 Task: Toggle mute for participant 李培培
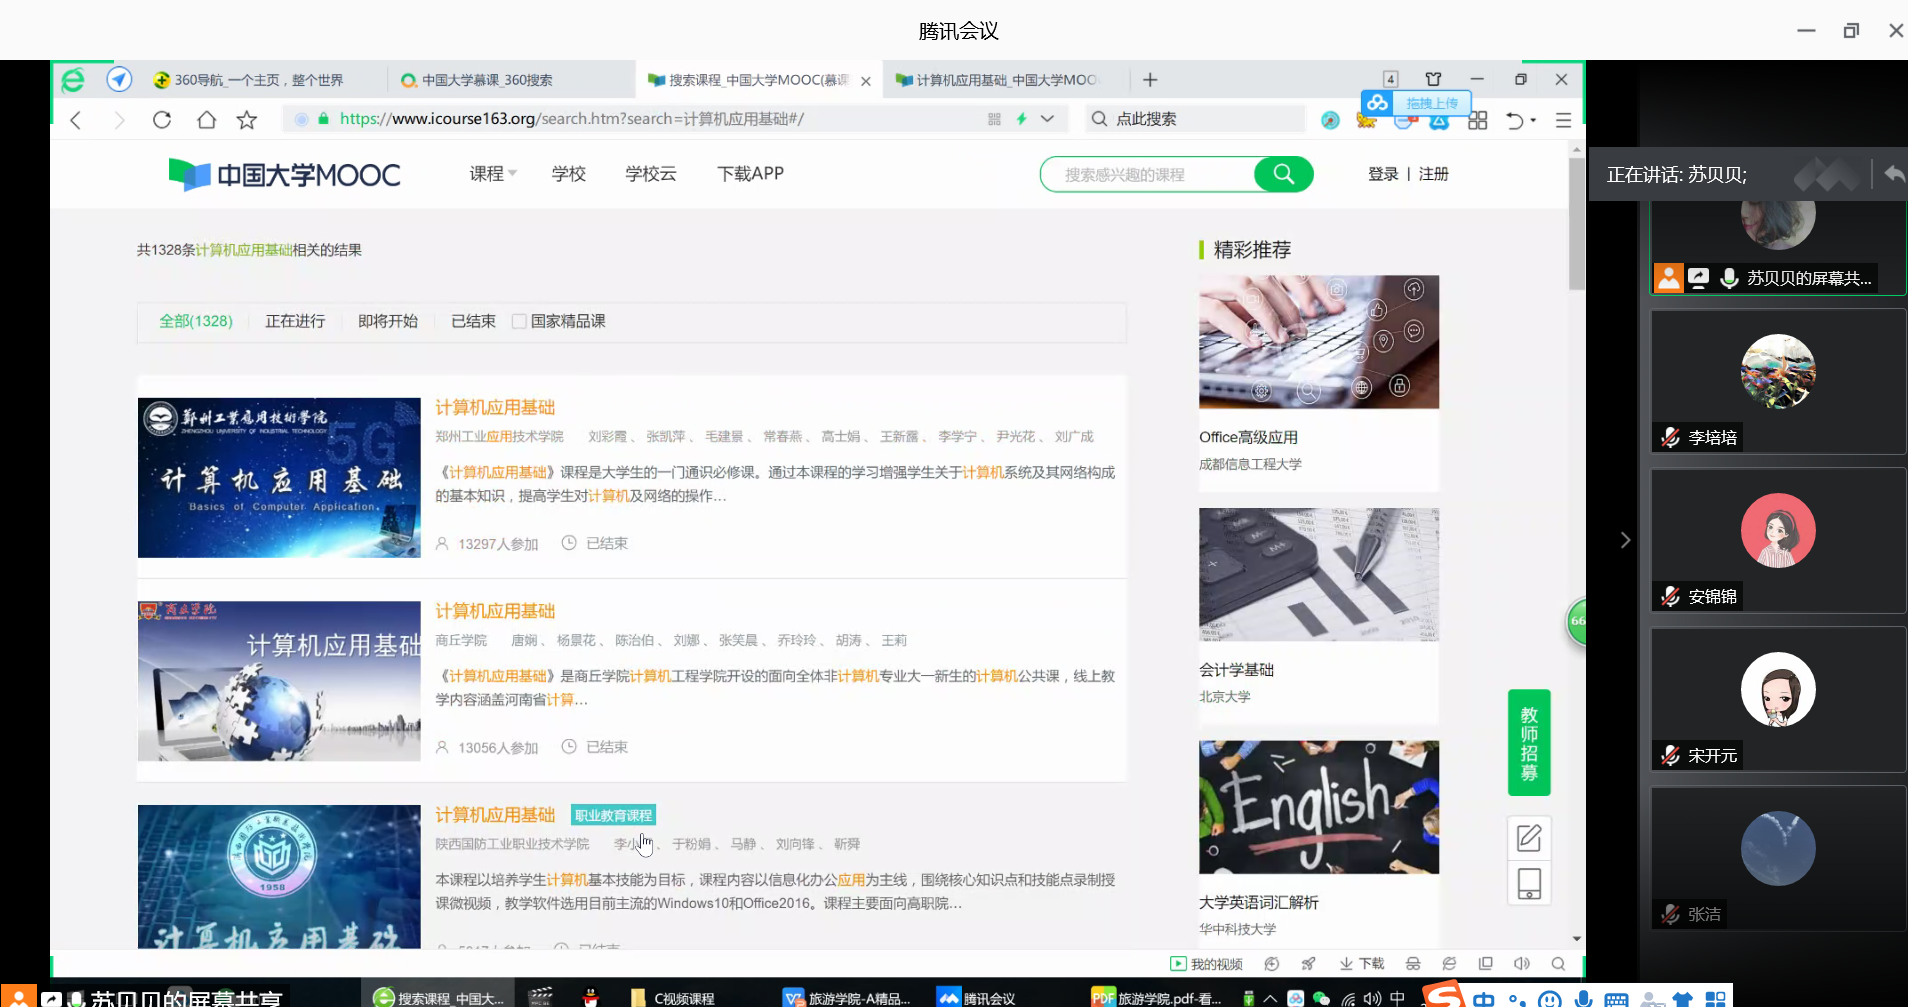(x=1670, y=437)
